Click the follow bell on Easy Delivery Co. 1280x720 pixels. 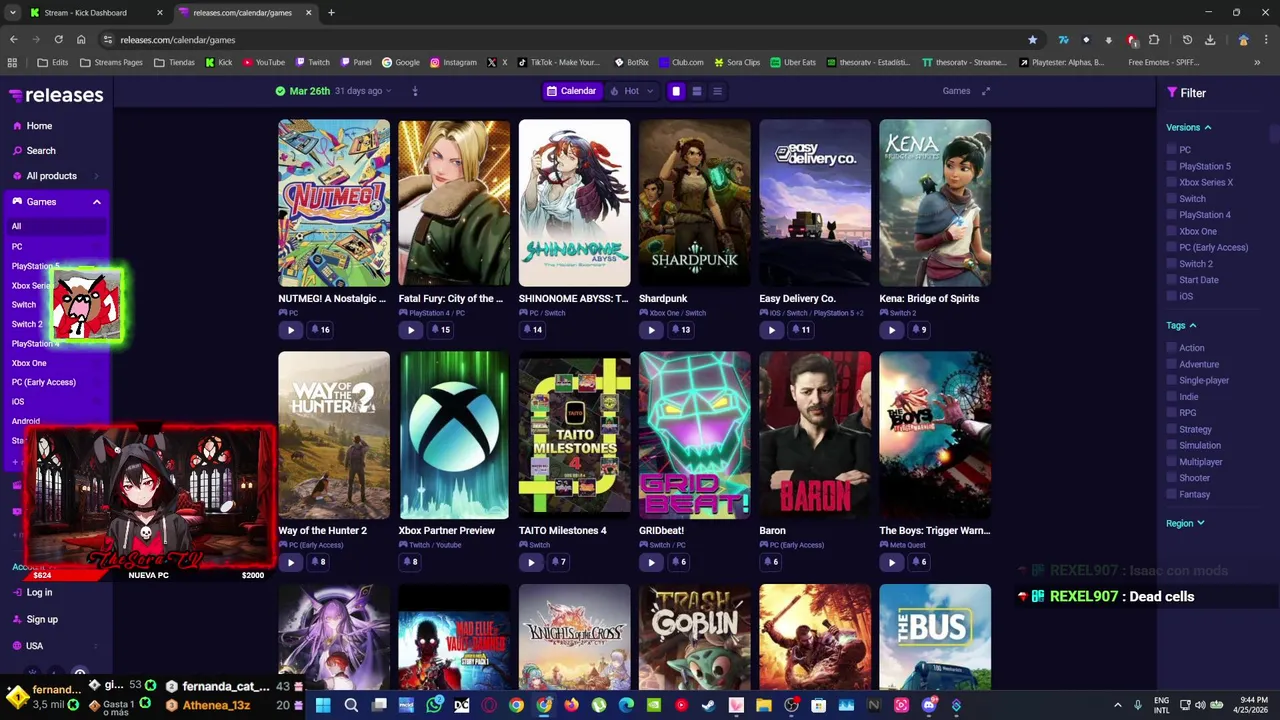tap(800, 330)
